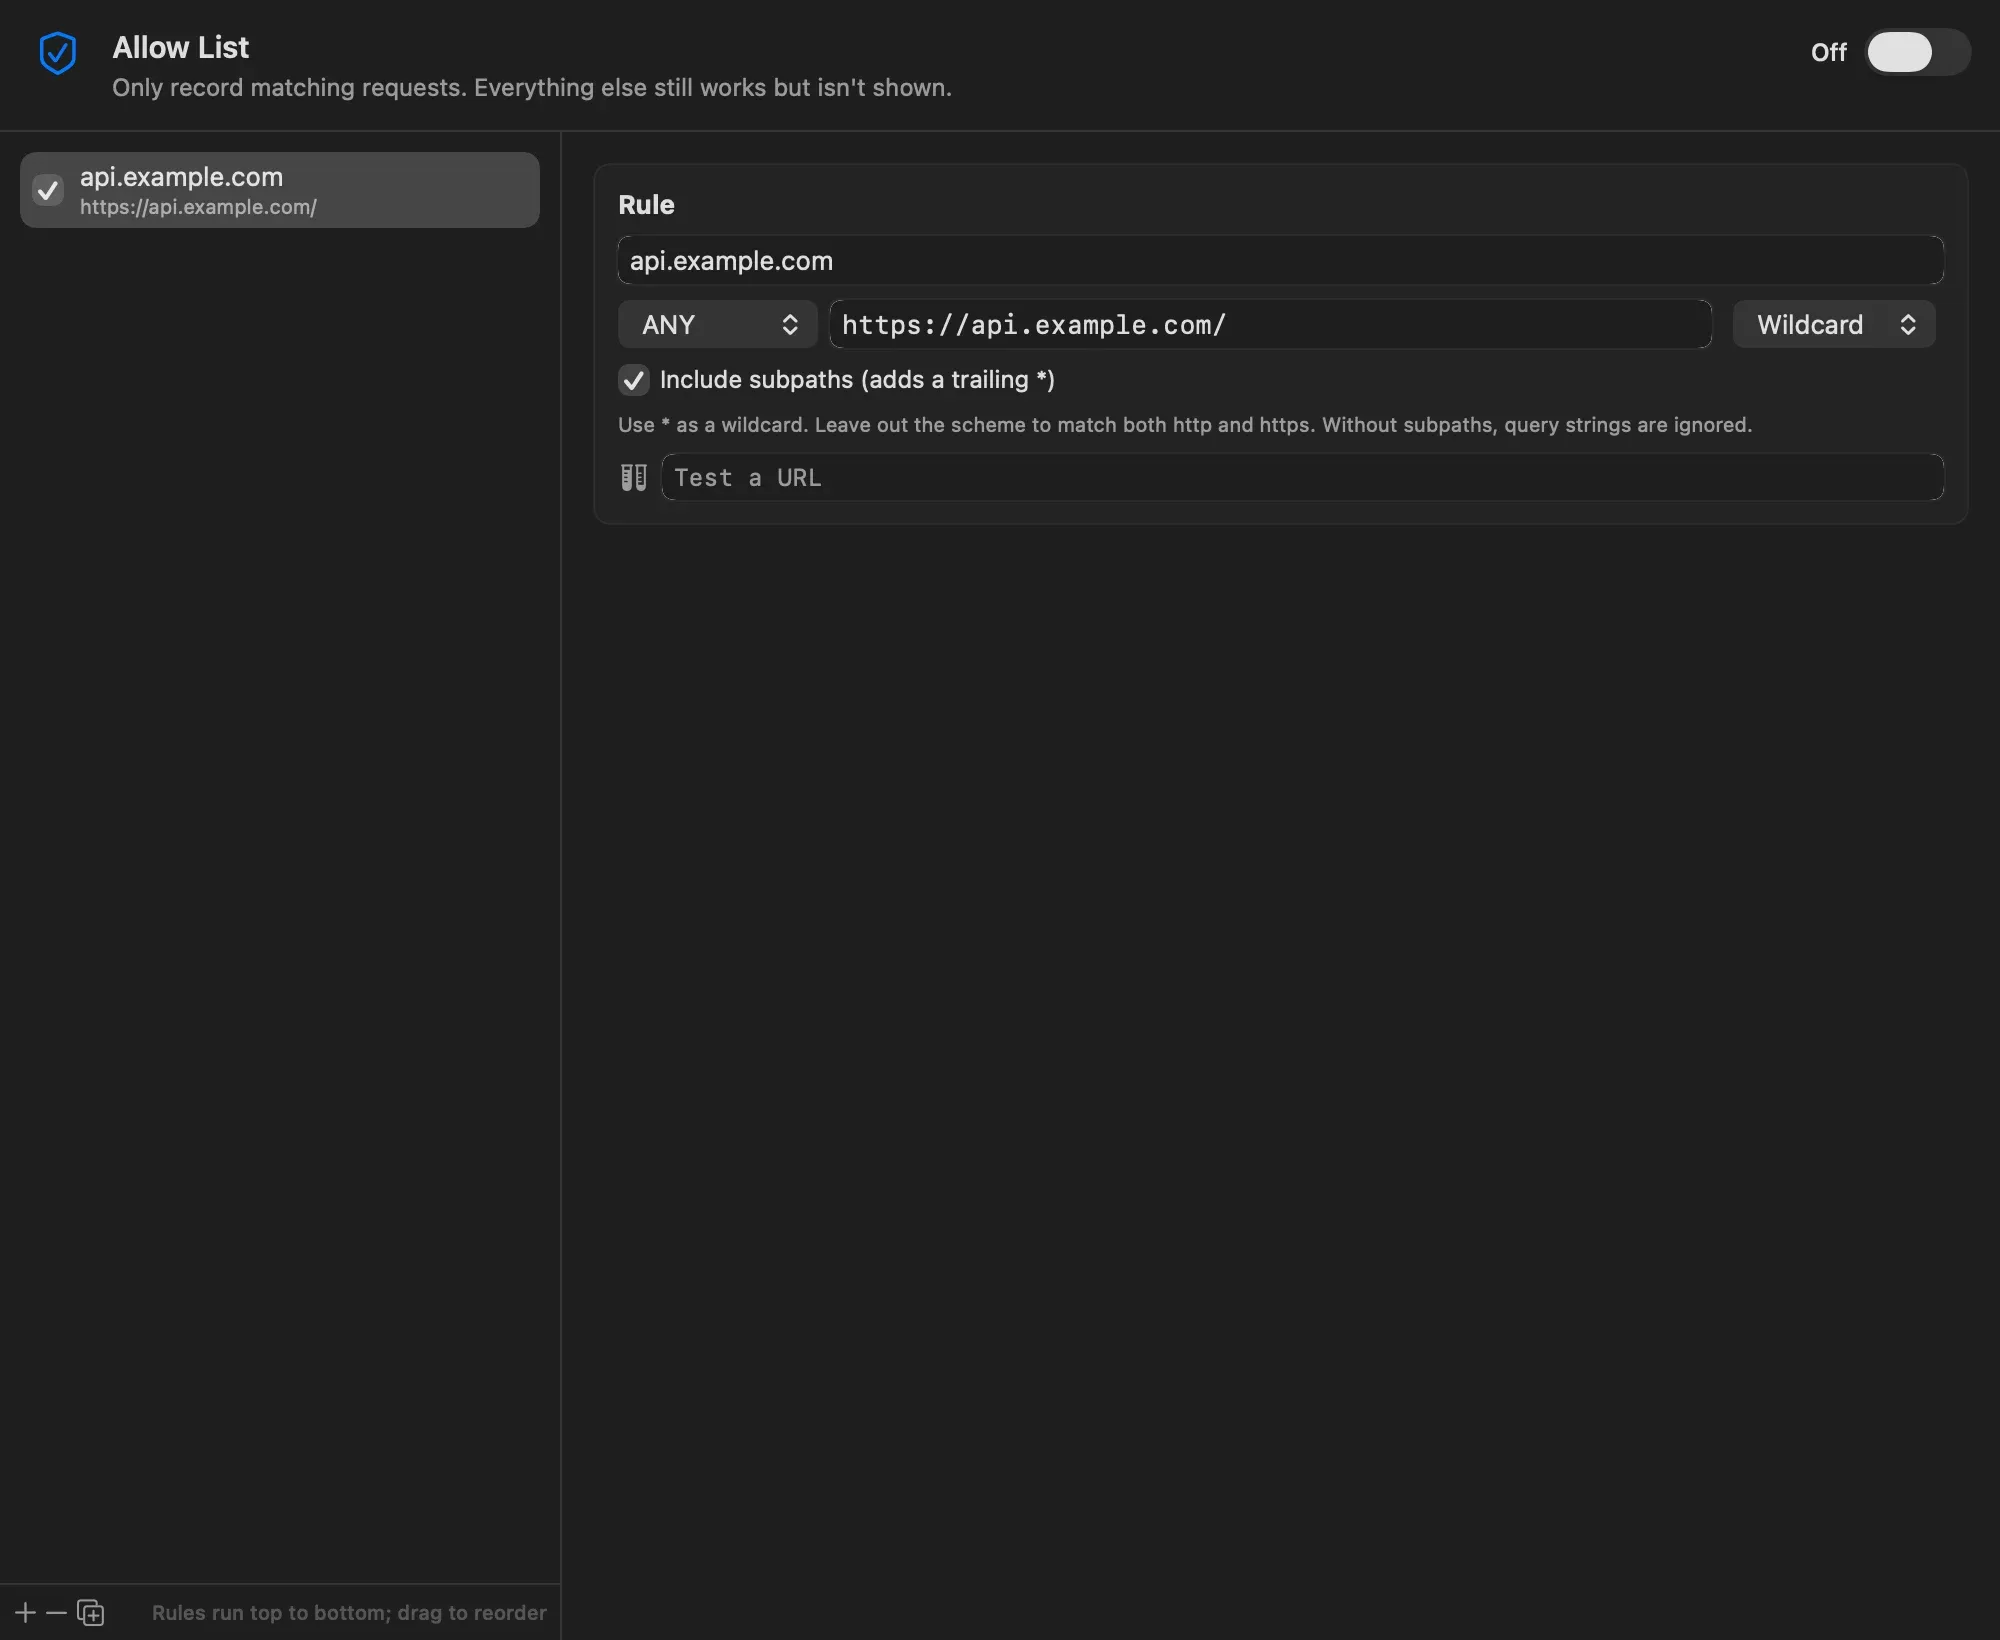Click "Rules run top to bottom" hint
2000x1640 pixels.
point(349,1612)
